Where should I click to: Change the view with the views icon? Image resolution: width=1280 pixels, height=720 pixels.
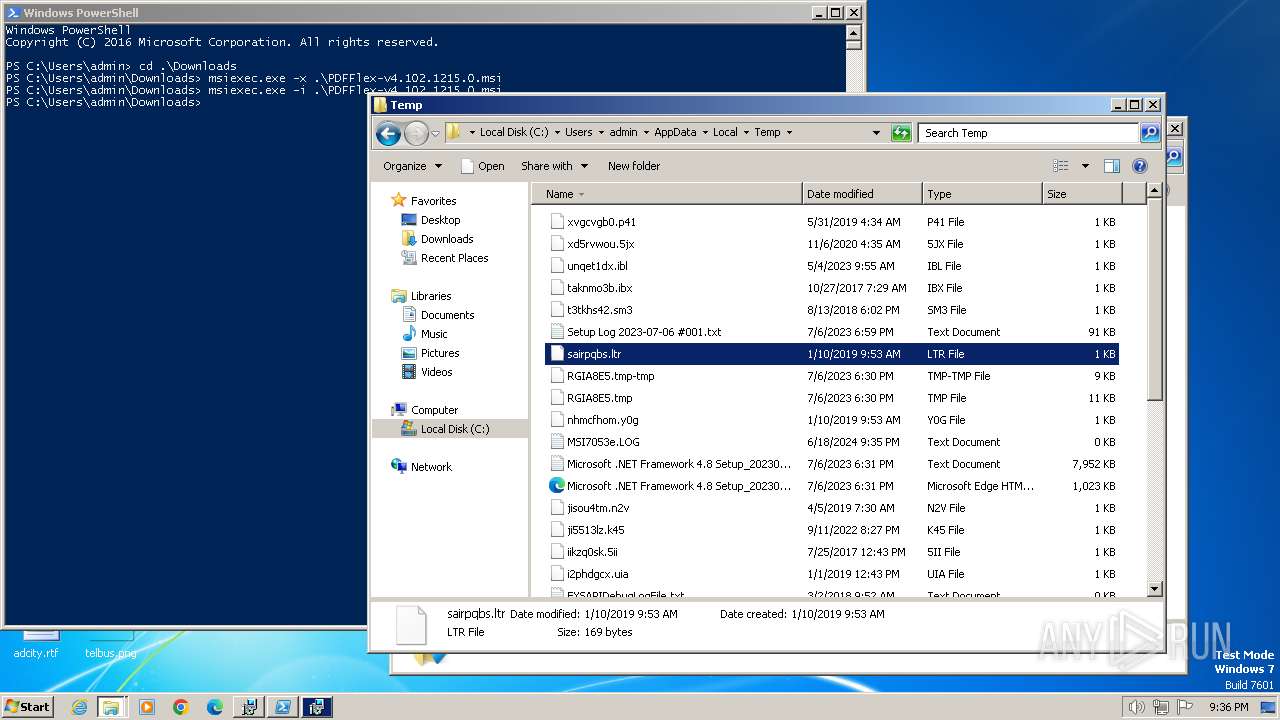click(1061, 166)
